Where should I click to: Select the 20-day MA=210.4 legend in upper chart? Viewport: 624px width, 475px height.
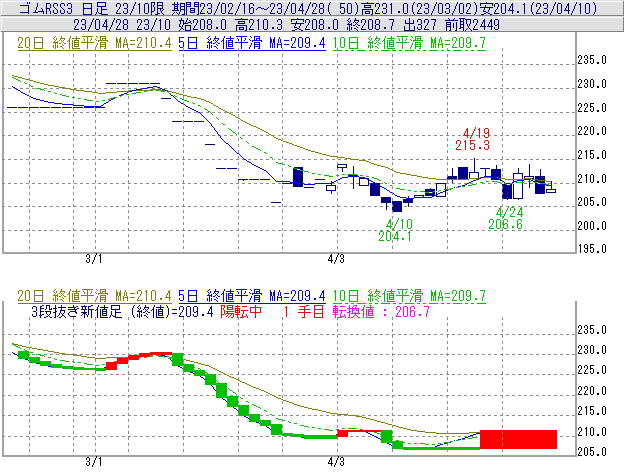click(94, 43)
